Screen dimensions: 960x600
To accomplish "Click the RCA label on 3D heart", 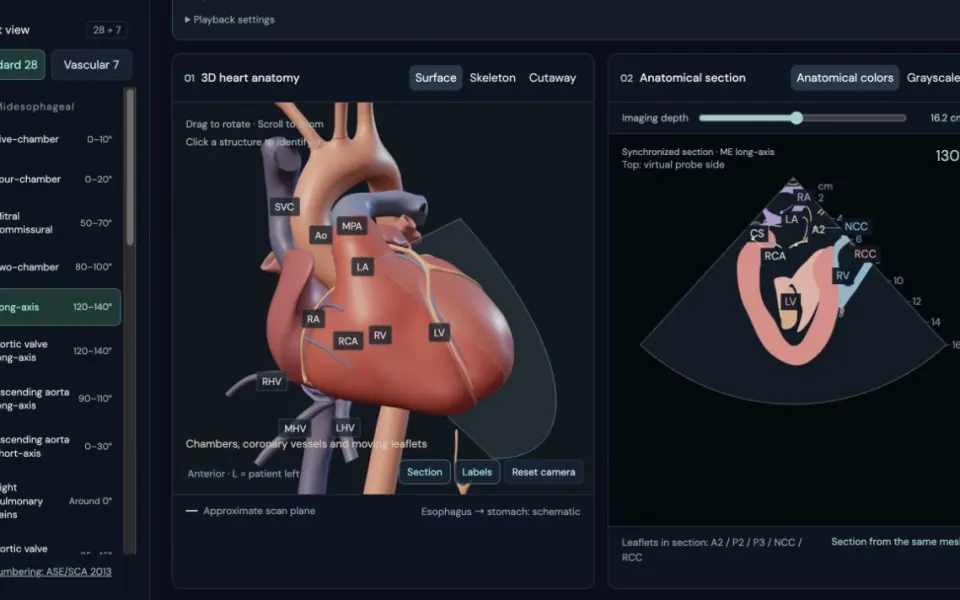I will (348, 341).
